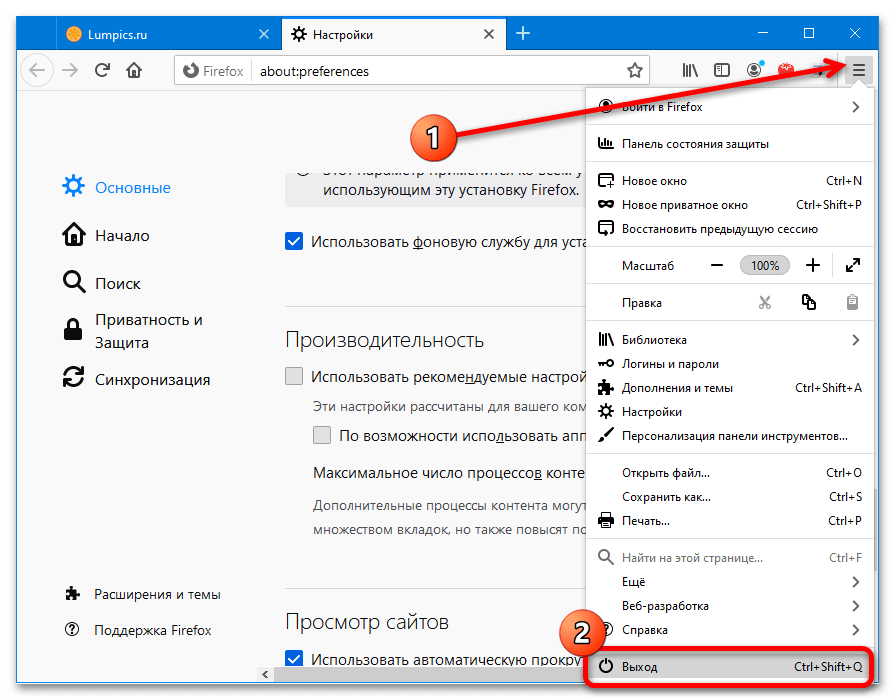Click the Library toolbar icon
895x700 pixels.
[690, 70]
